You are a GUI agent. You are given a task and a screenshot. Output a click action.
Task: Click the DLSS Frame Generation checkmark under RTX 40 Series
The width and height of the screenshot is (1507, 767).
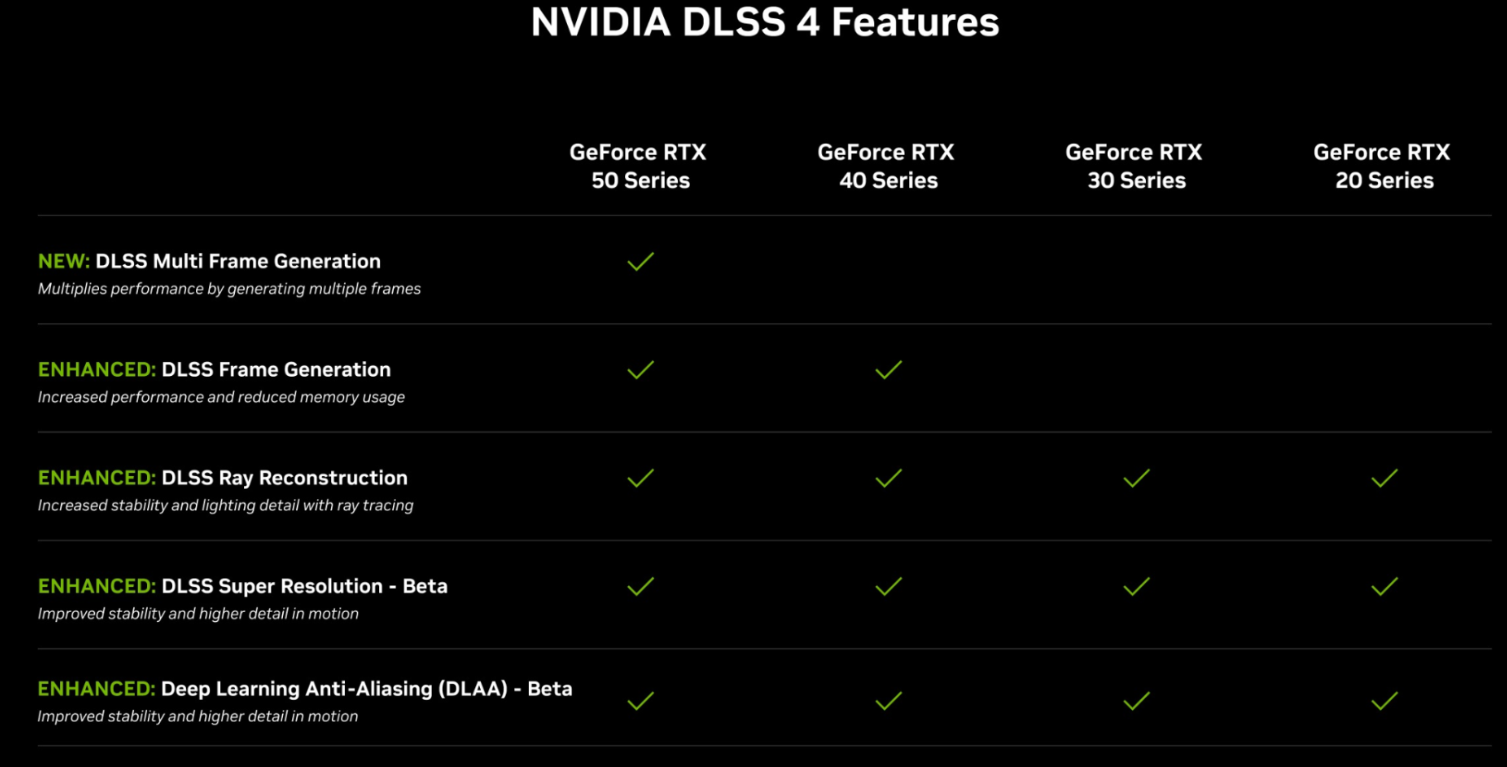click(x=888, y=370)
